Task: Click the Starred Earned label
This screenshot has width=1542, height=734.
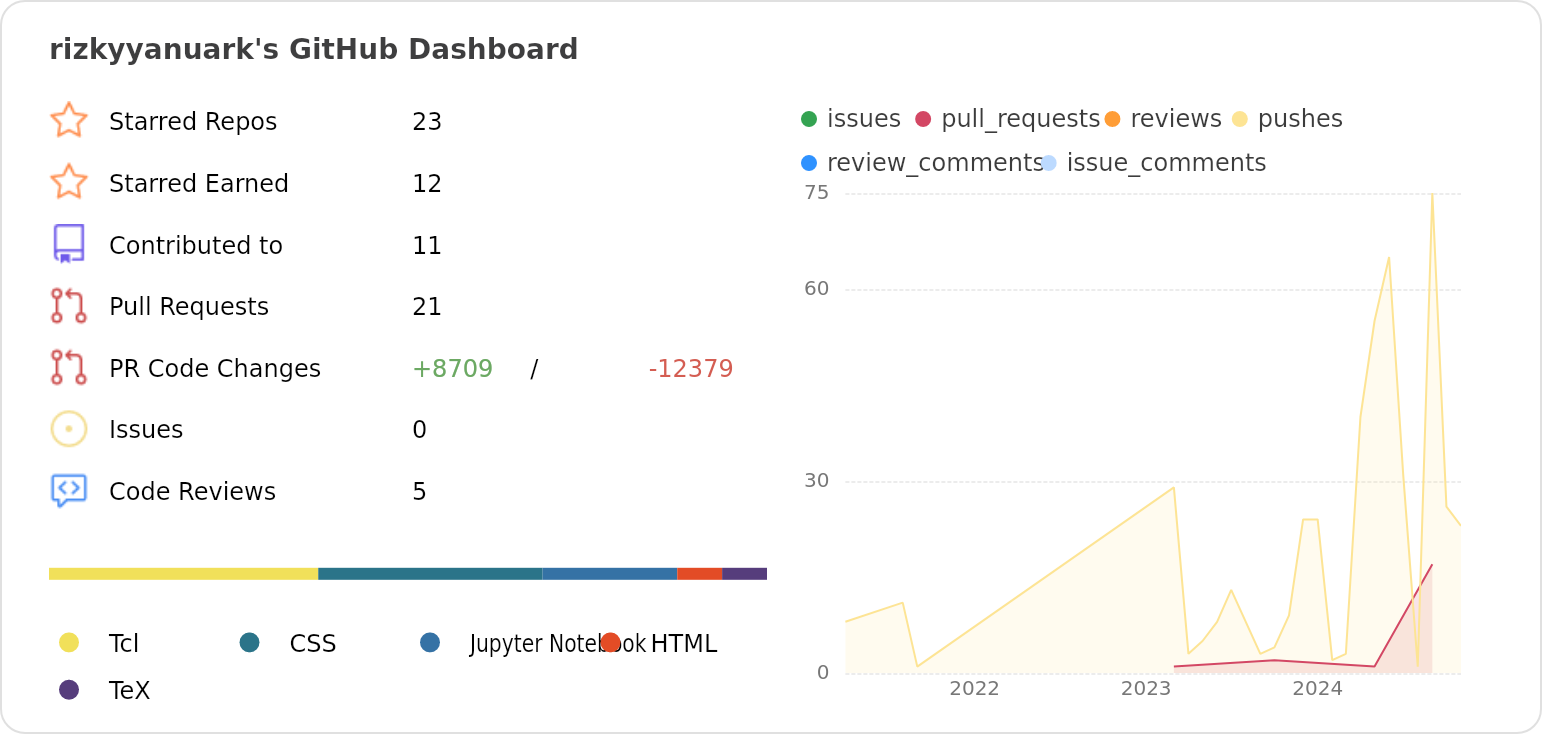Action: tap(199, 184)
